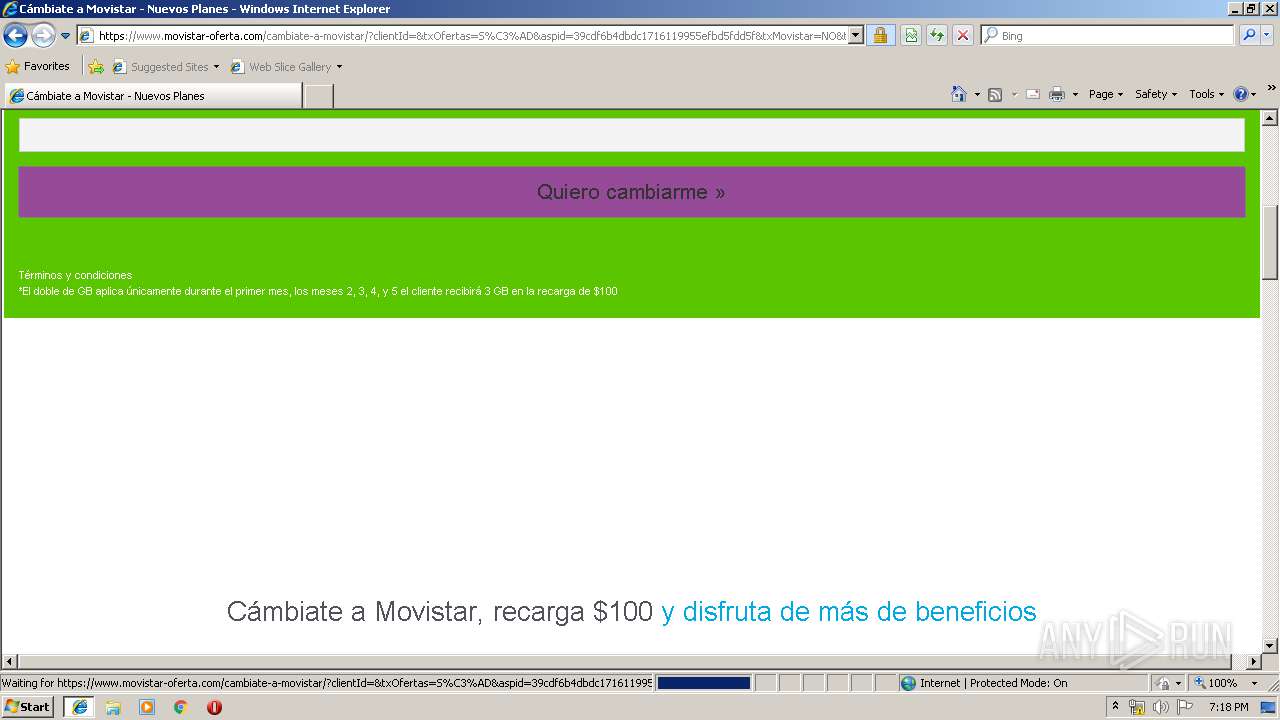Expand the address bar history dropdown
1280x720 pixels.
tap(856, 36)
